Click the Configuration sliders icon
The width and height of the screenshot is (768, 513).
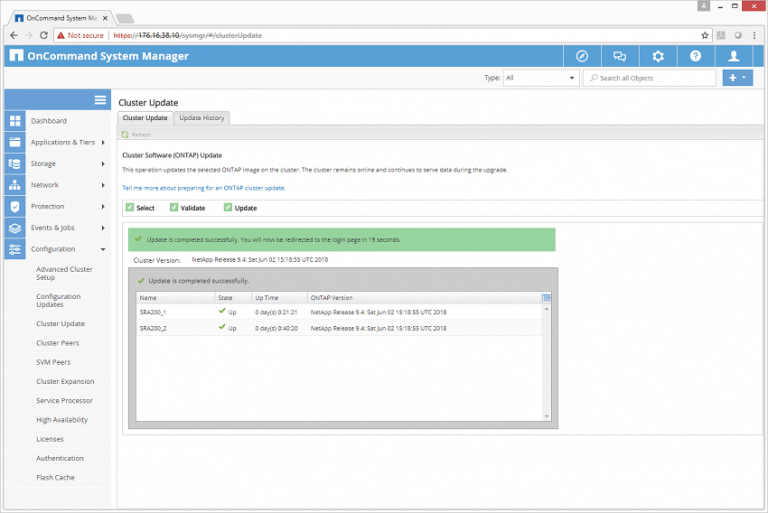coord(15,249)
